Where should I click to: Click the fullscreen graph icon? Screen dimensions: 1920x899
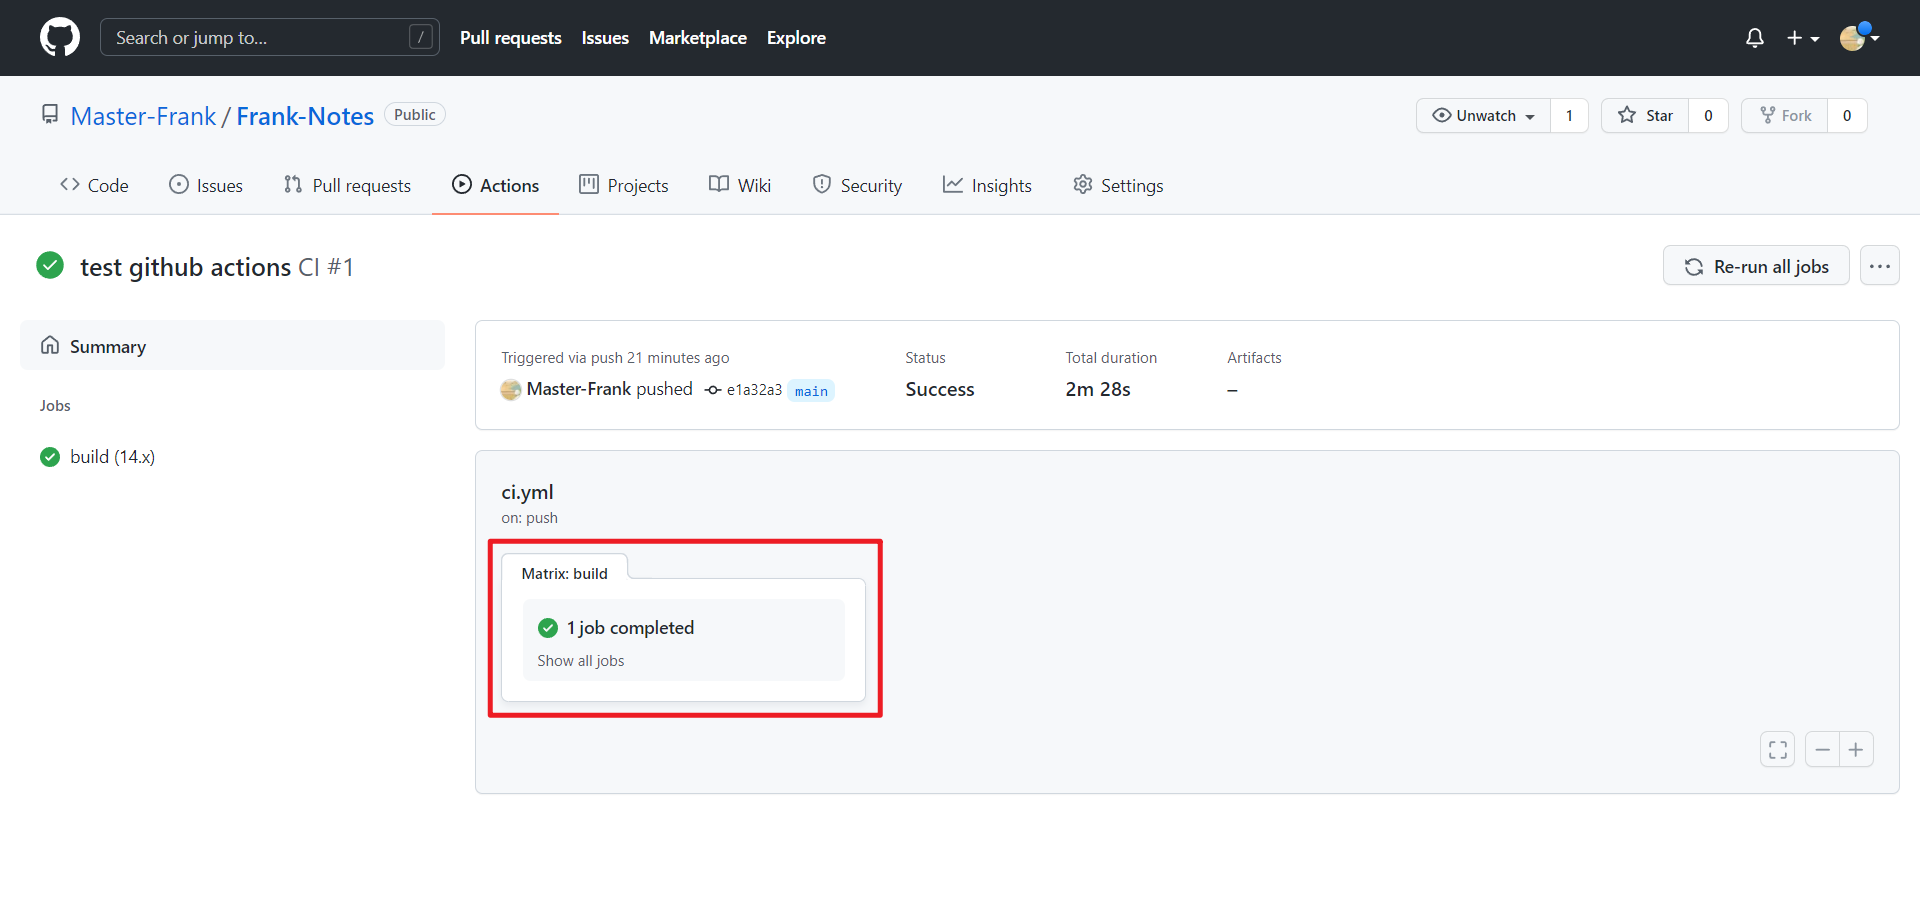click(x=1778, y=749)
